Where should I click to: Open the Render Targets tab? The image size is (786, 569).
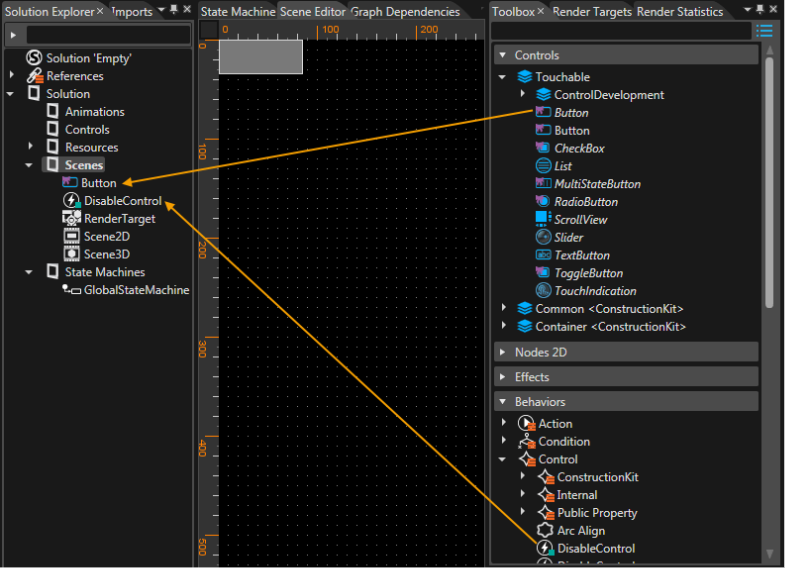pyautogui.click(x=592, y=12)
